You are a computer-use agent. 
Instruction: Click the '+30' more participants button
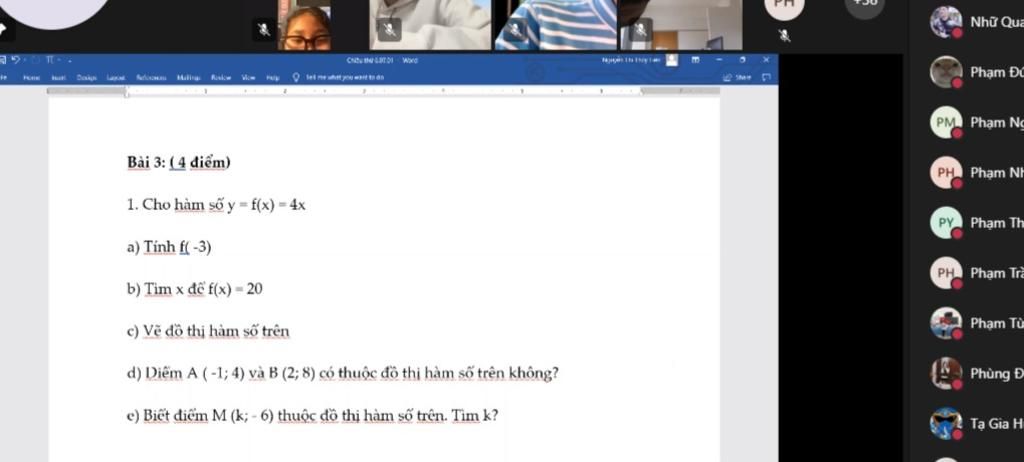tap(865, 7)
